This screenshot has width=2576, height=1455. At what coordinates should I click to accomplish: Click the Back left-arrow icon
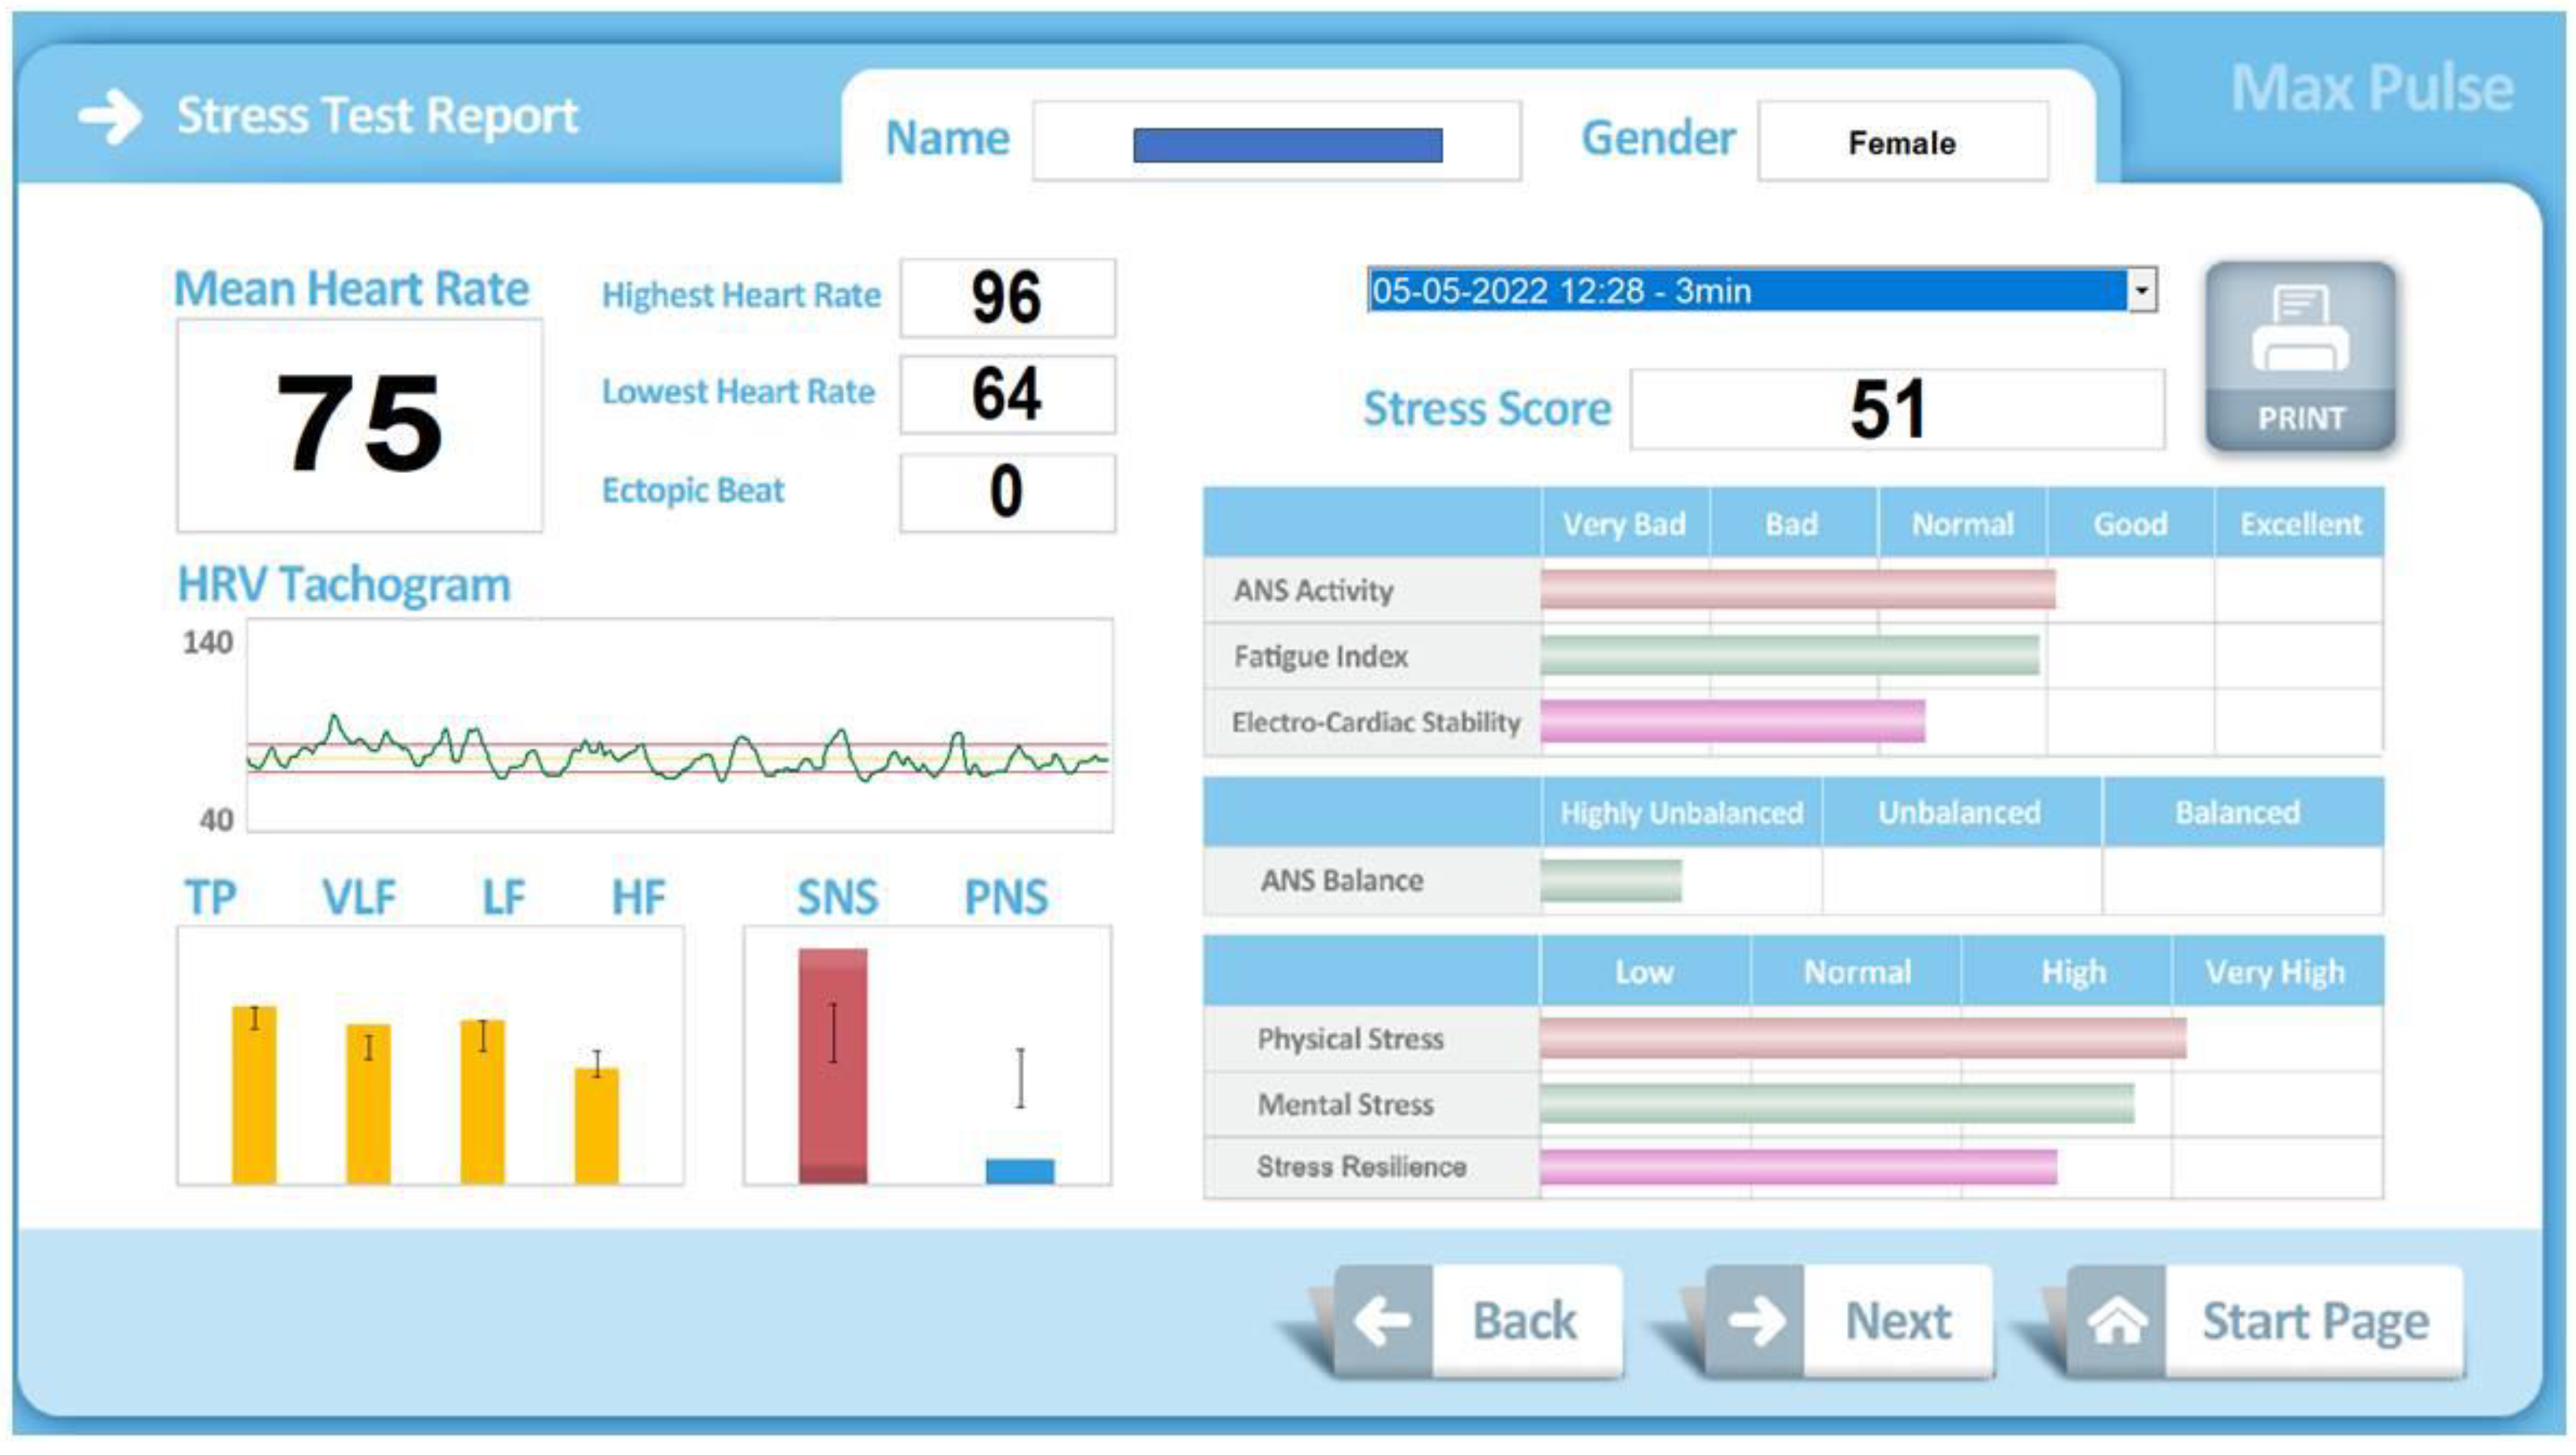1383,1320
